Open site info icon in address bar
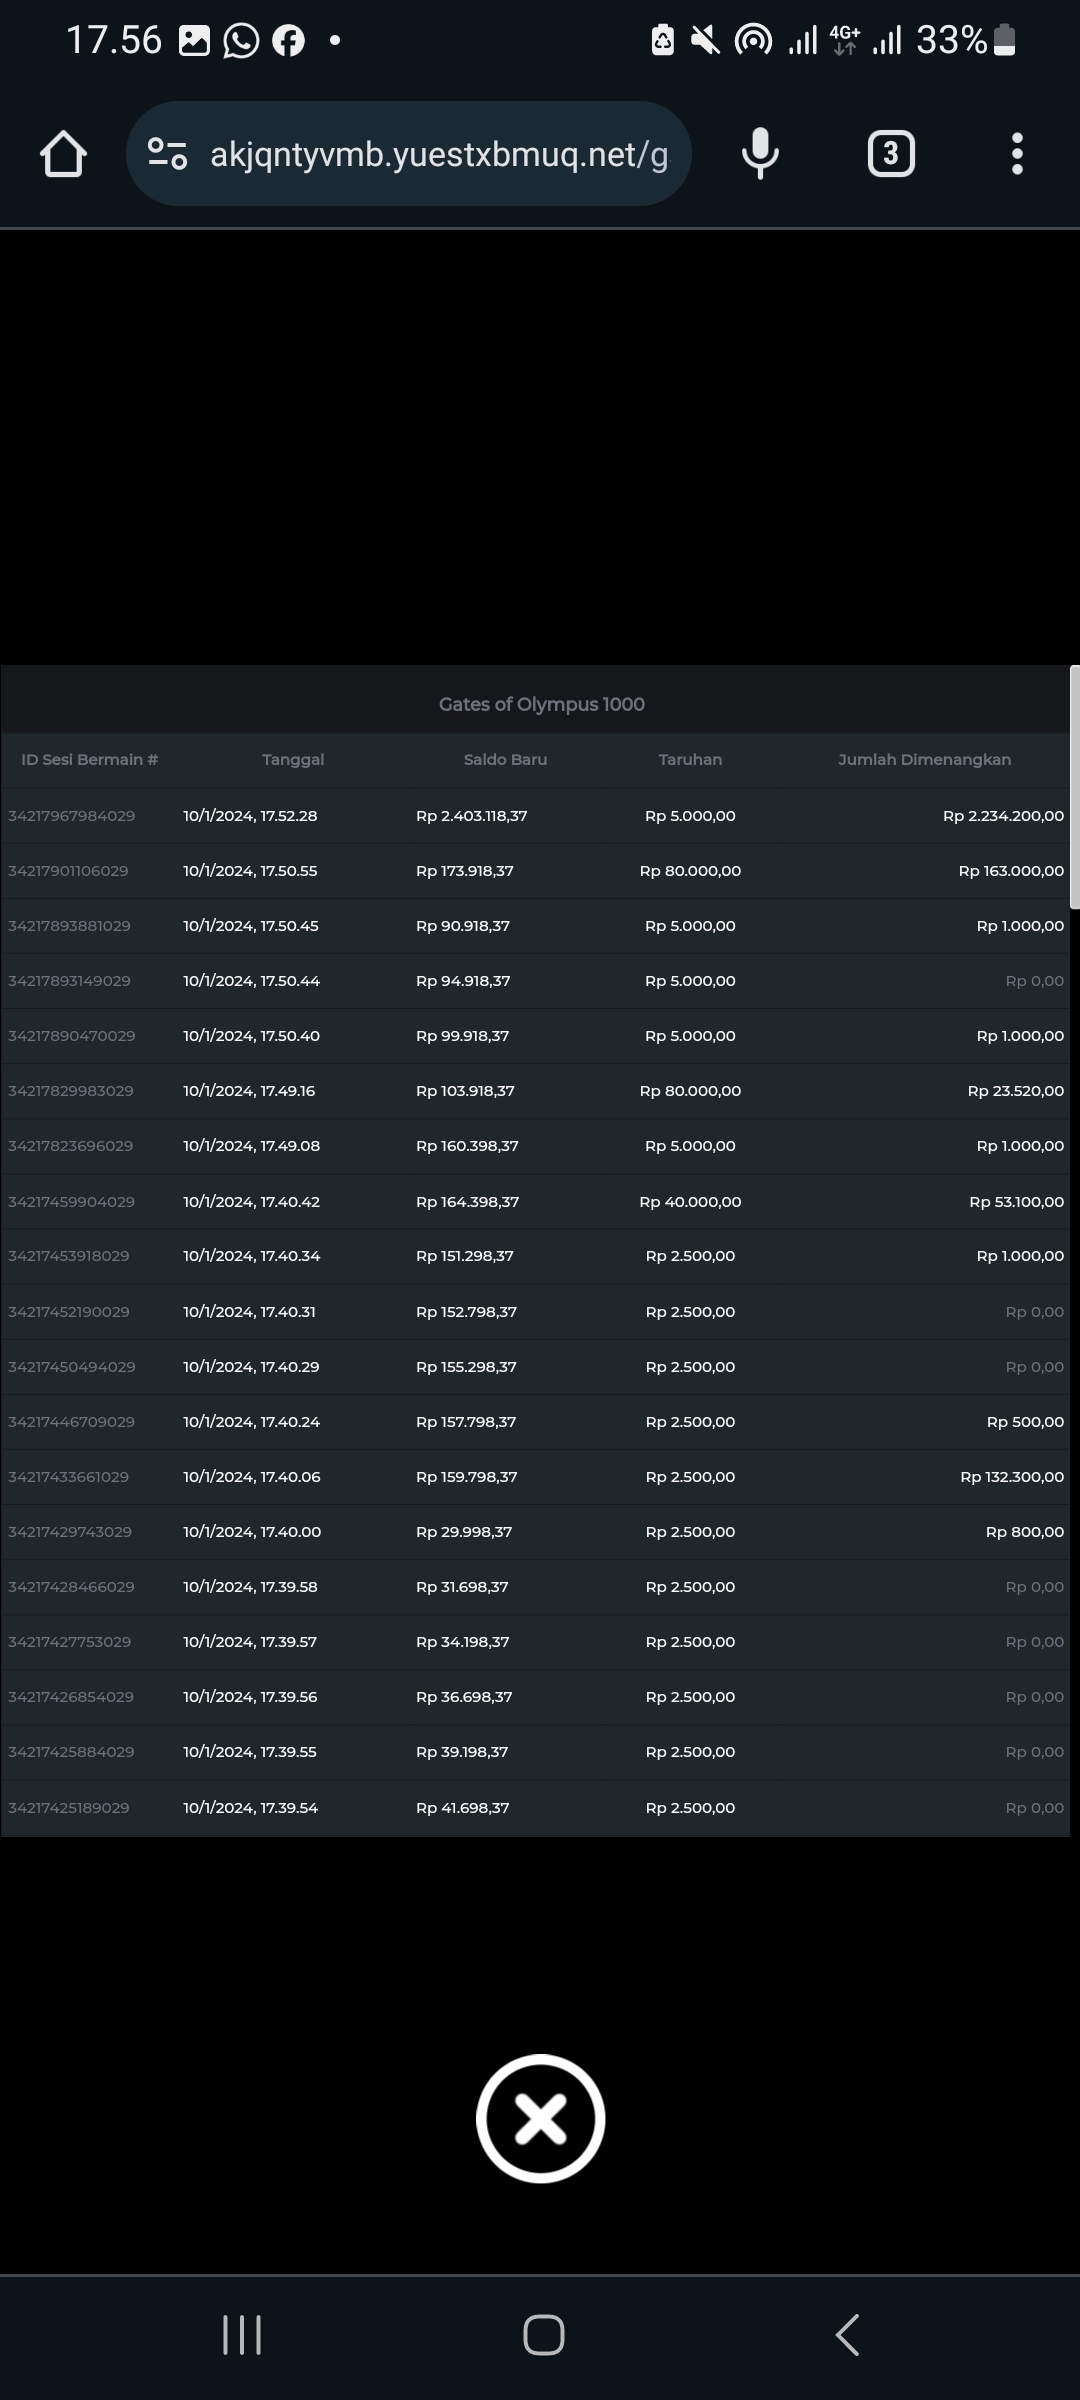Image resolution: width=1080 pixels, height=2400 pixels. (167, 154)
